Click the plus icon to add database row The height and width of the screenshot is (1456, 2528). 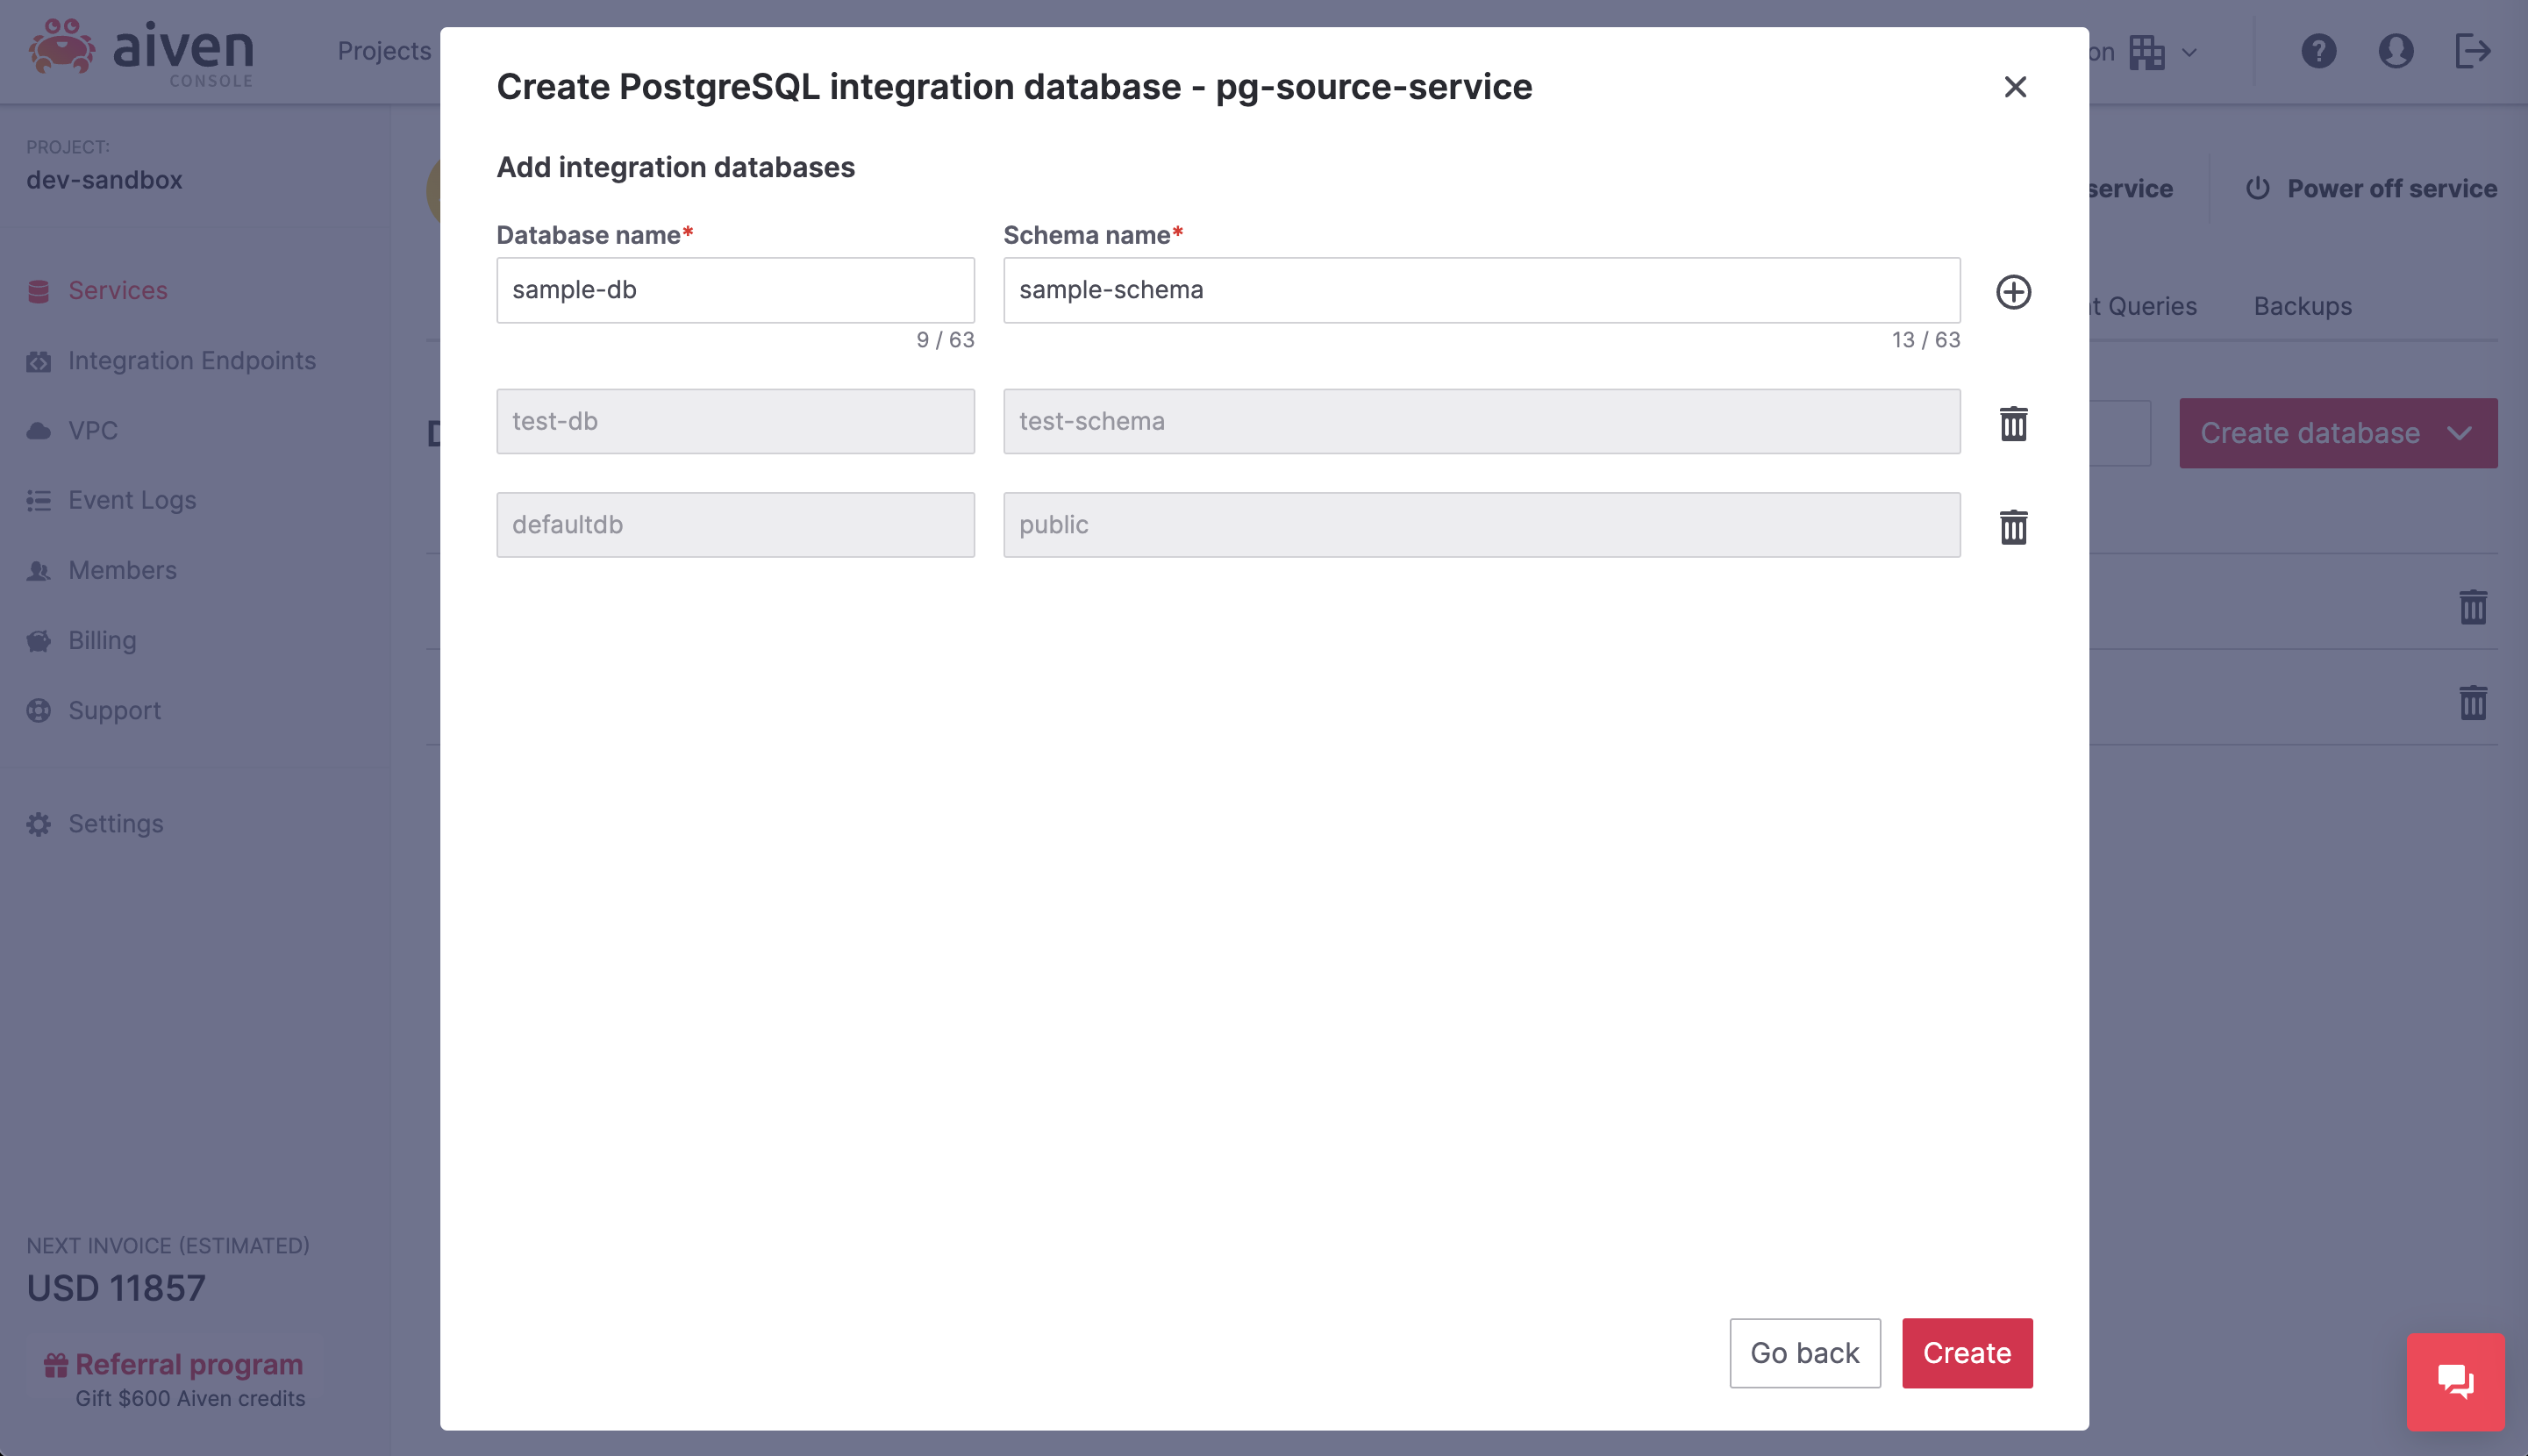pyautogui.click(x=2013, y=292)
